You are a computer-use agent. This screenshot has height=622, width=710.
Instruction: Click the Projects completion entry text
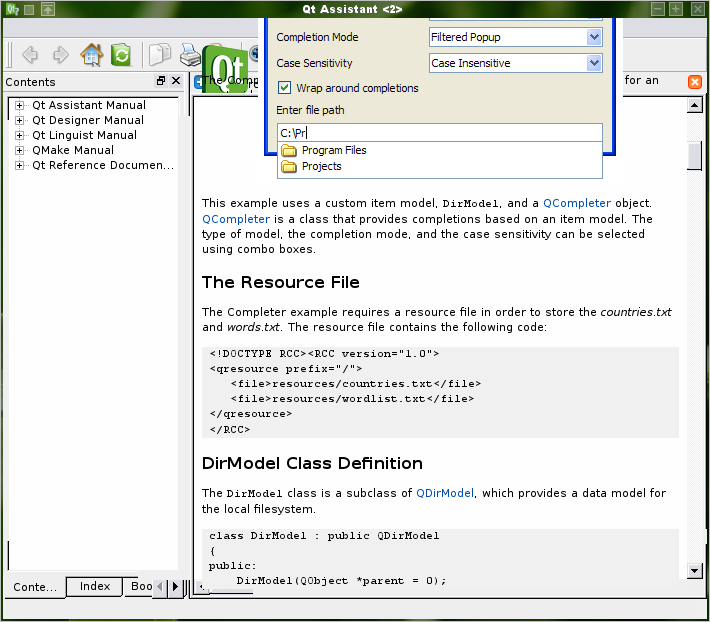coord(321,167)
